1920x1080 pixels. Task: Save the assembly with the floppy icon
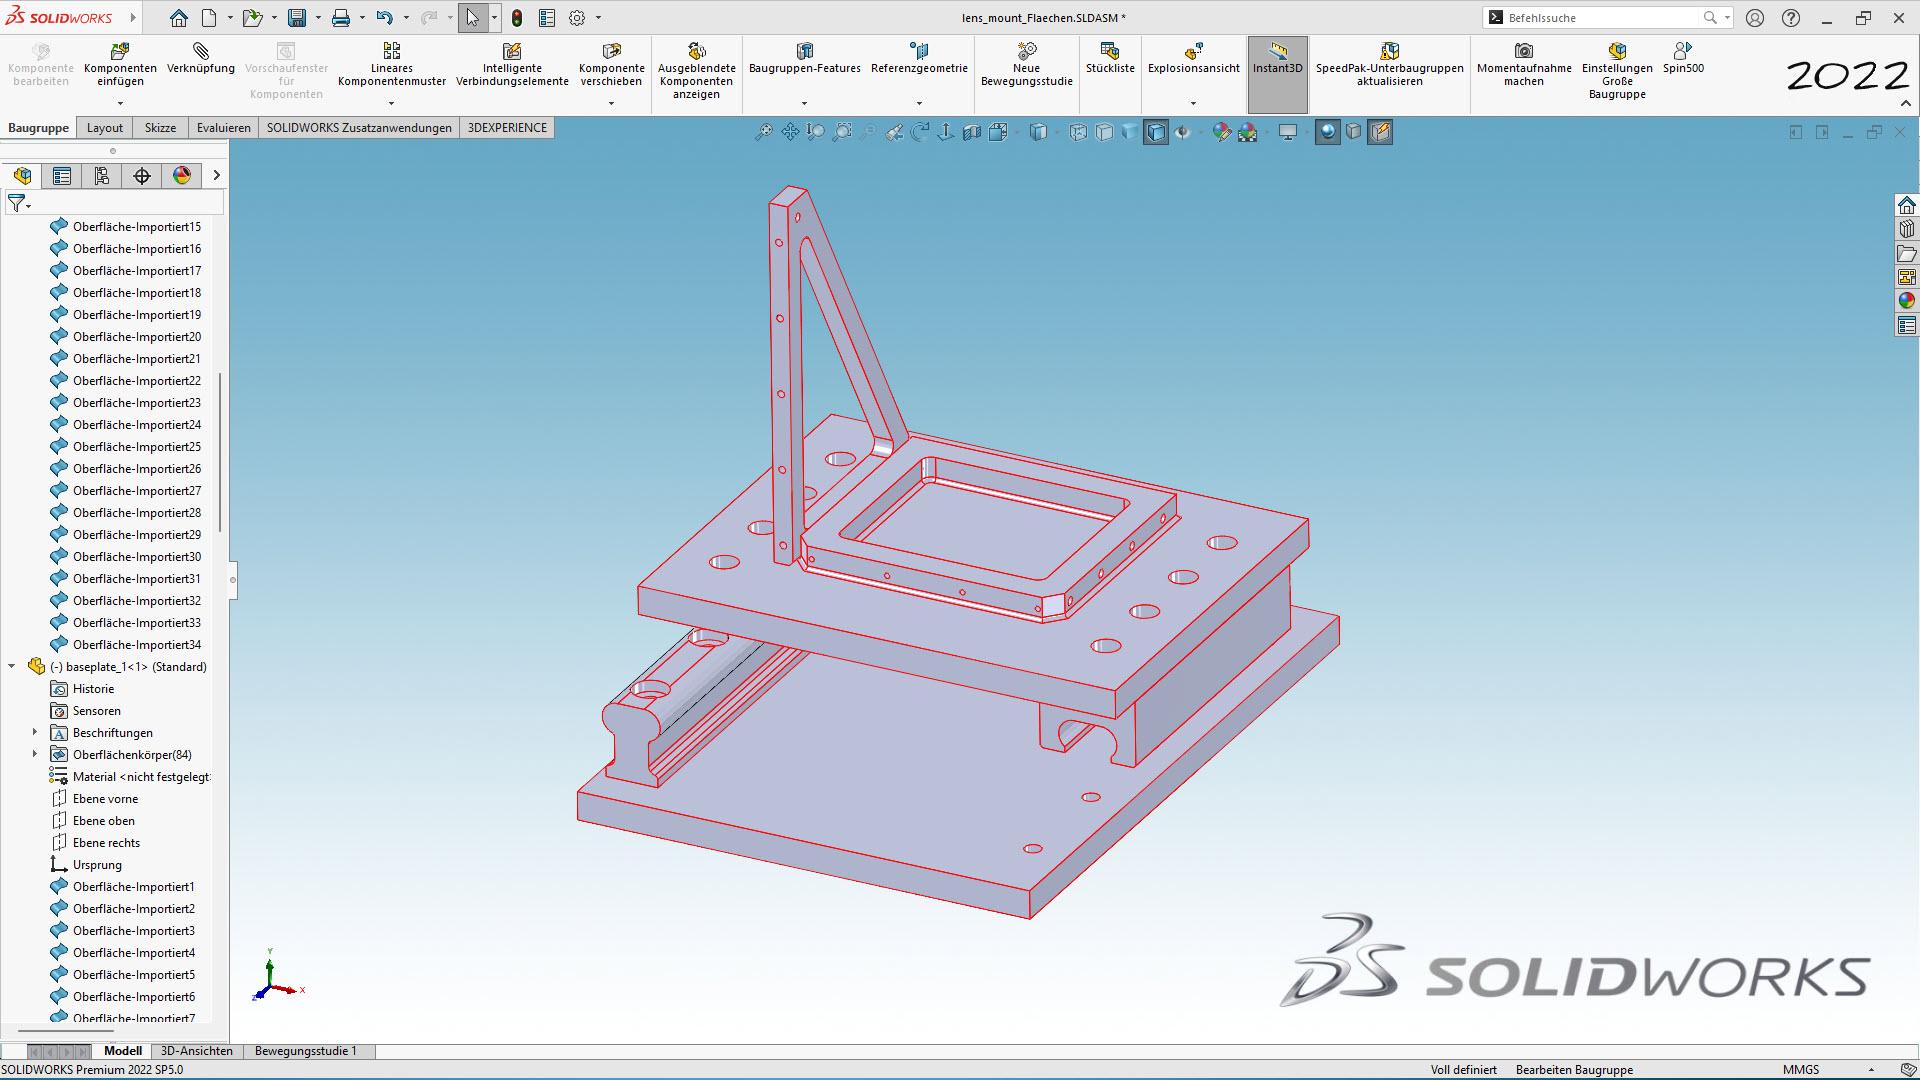tap(297, 18)
